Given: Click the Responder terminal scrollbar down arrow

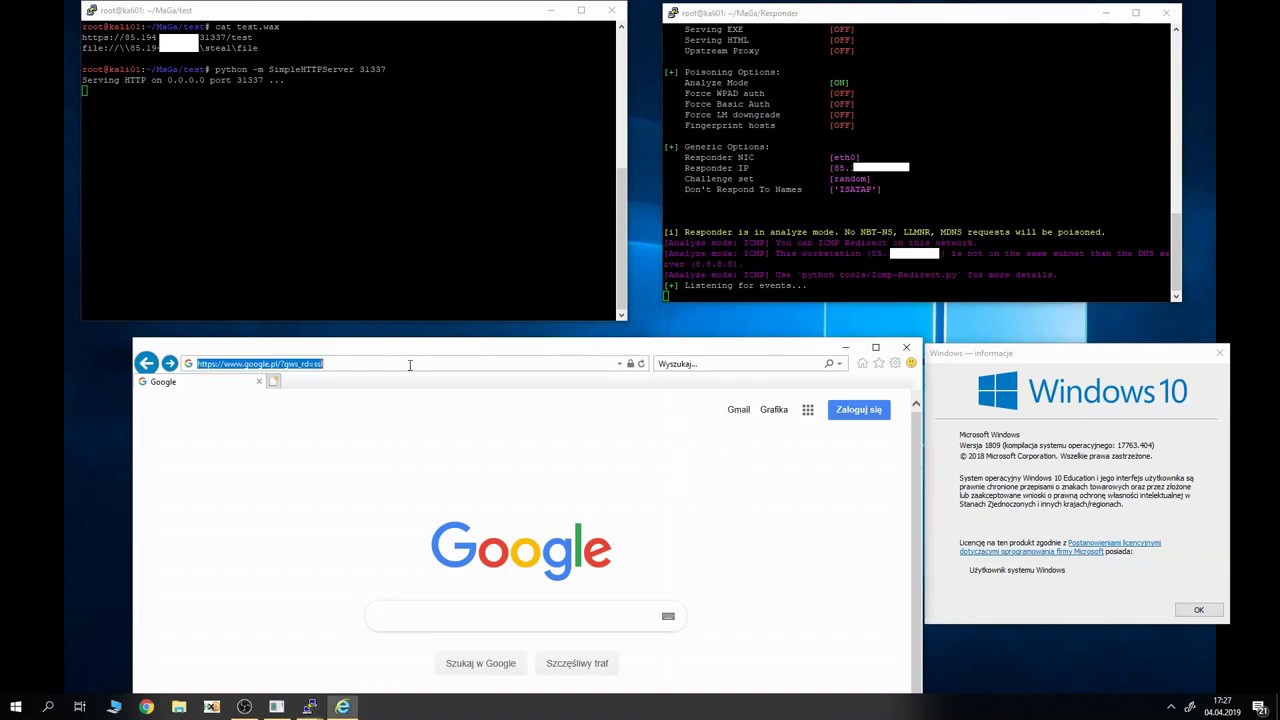Looking at the screenshot, I should [x=1175, y=296].
